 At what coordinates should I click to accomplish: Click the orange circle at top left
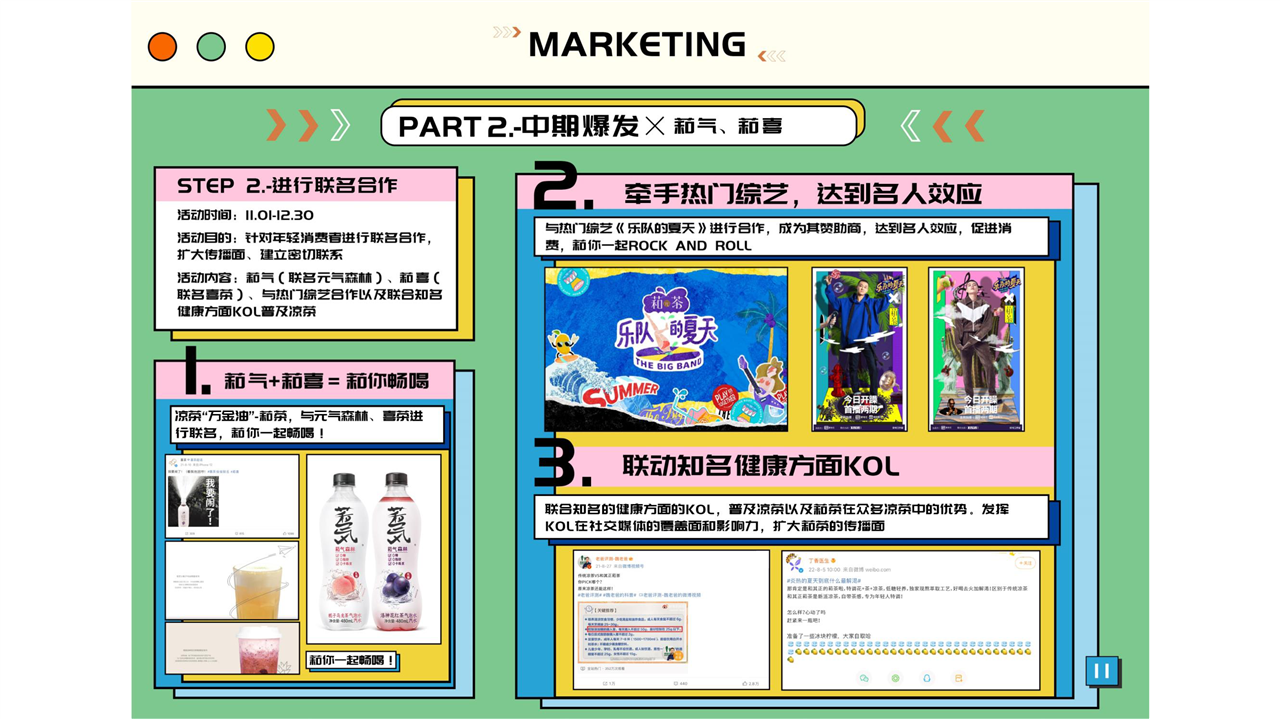162,46
